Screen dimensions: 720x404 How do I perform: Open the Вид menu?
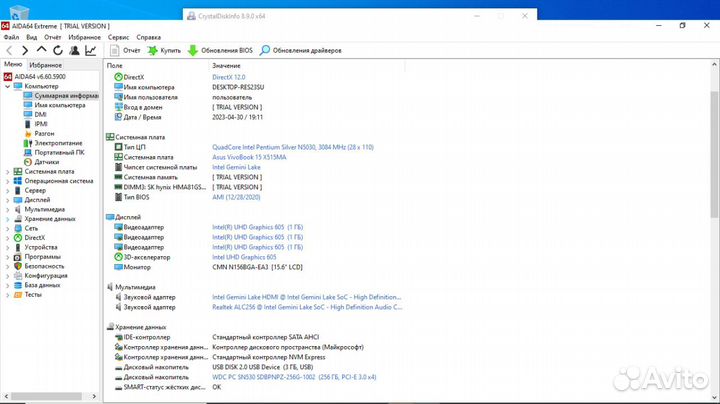tap(32, 37)
